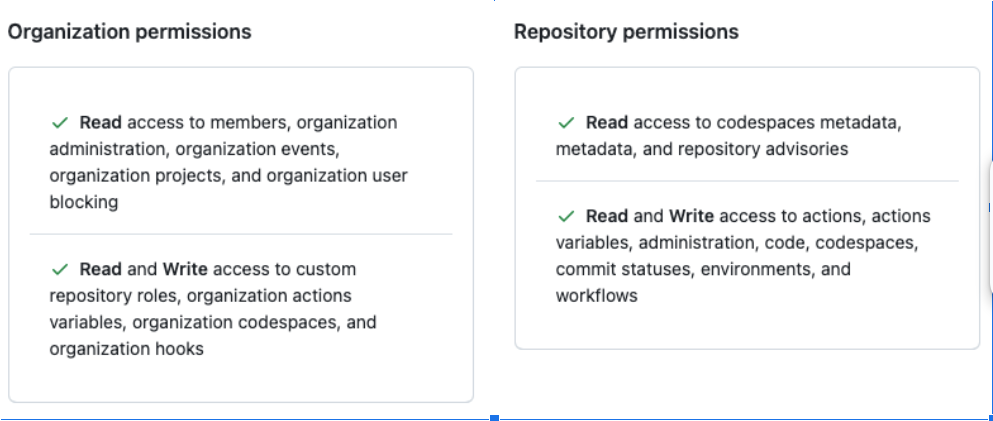The height and width of the screenshot is (421, 993).
Task: Select the Repository permissions heading
Action: [626, 32]
